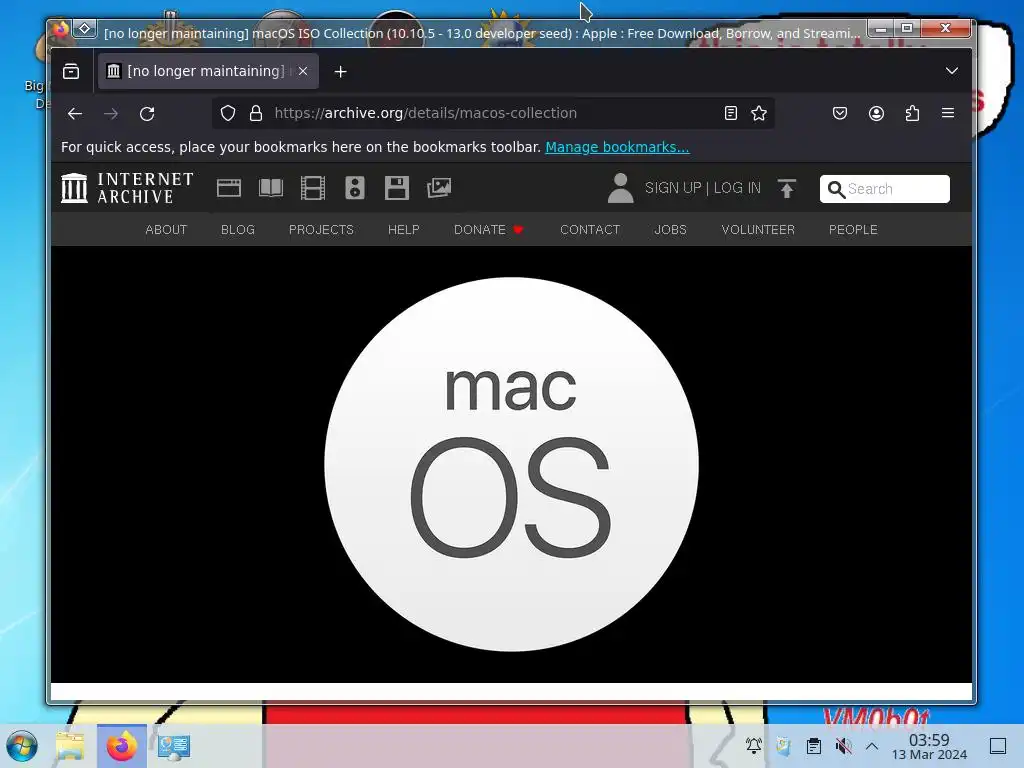Open the CONTACT menu item
Image resolution: width=1024 pixels, height=768 pixels.
[x=590, y=230]
